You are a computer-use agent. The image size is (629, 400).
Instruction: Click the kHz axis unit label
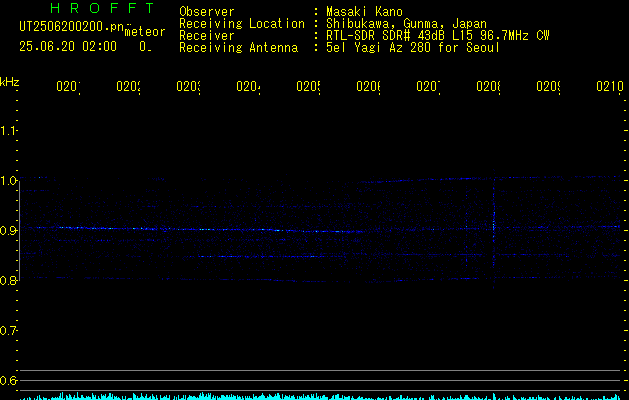click(x=10, y=82)
